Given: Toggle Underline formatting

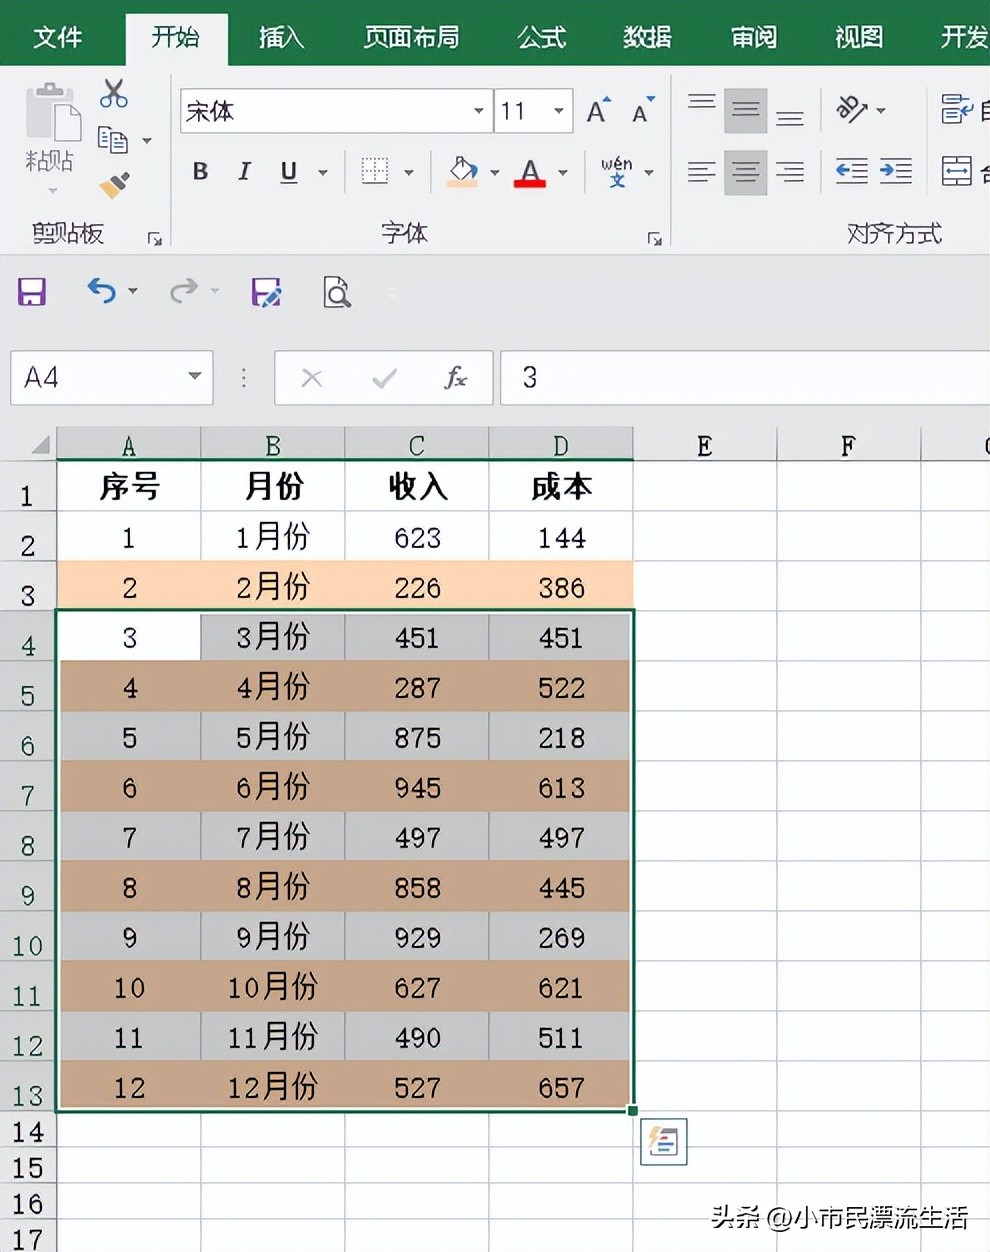Looking at the screenshot, I should pyautogui.click(x=289, y=171).
